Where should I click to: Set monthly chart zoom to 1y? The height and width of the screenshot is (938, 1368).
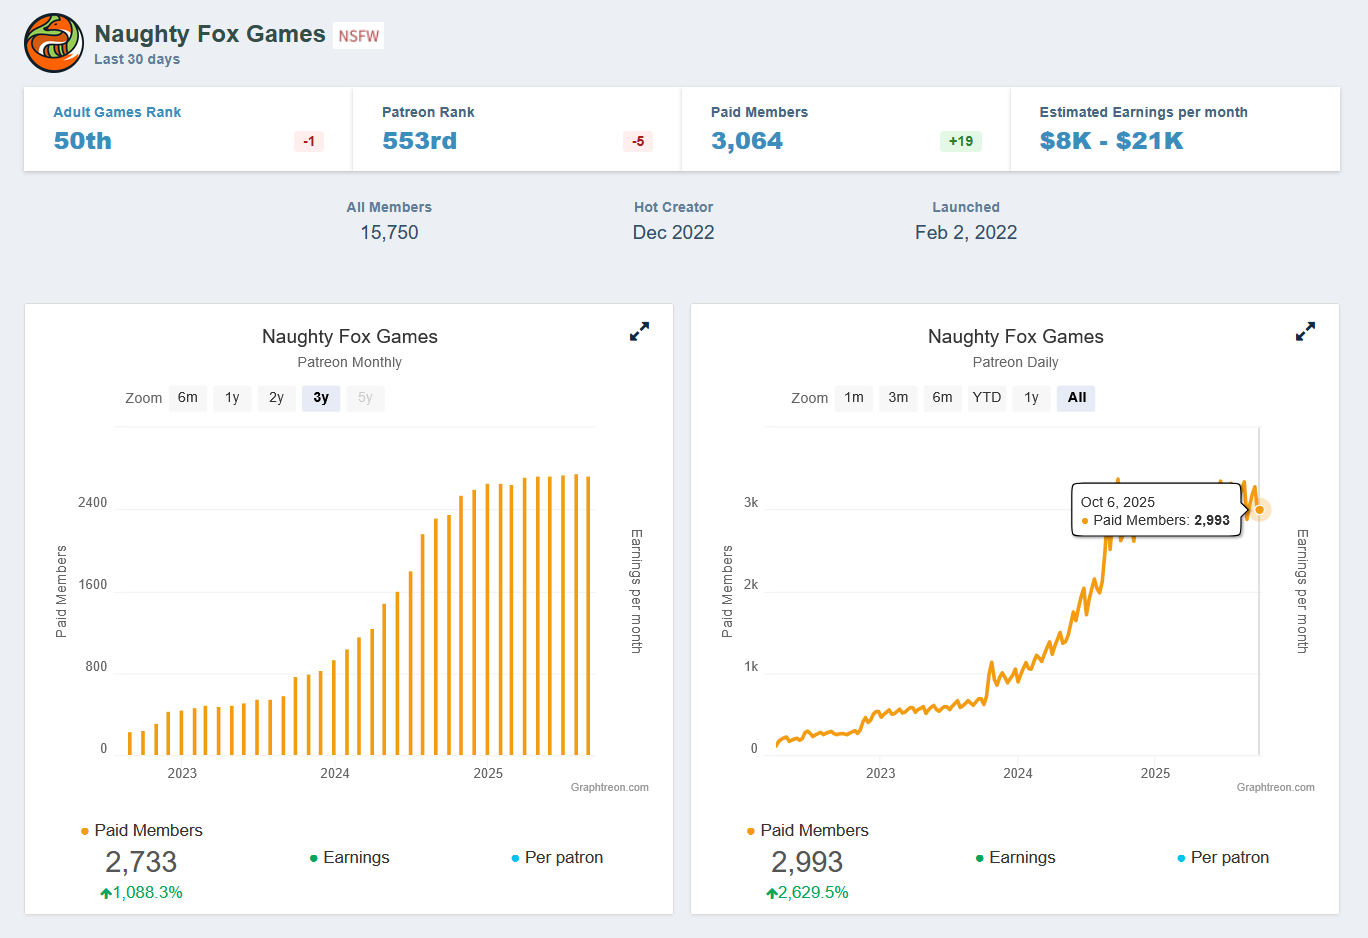[x=232, y=398]
